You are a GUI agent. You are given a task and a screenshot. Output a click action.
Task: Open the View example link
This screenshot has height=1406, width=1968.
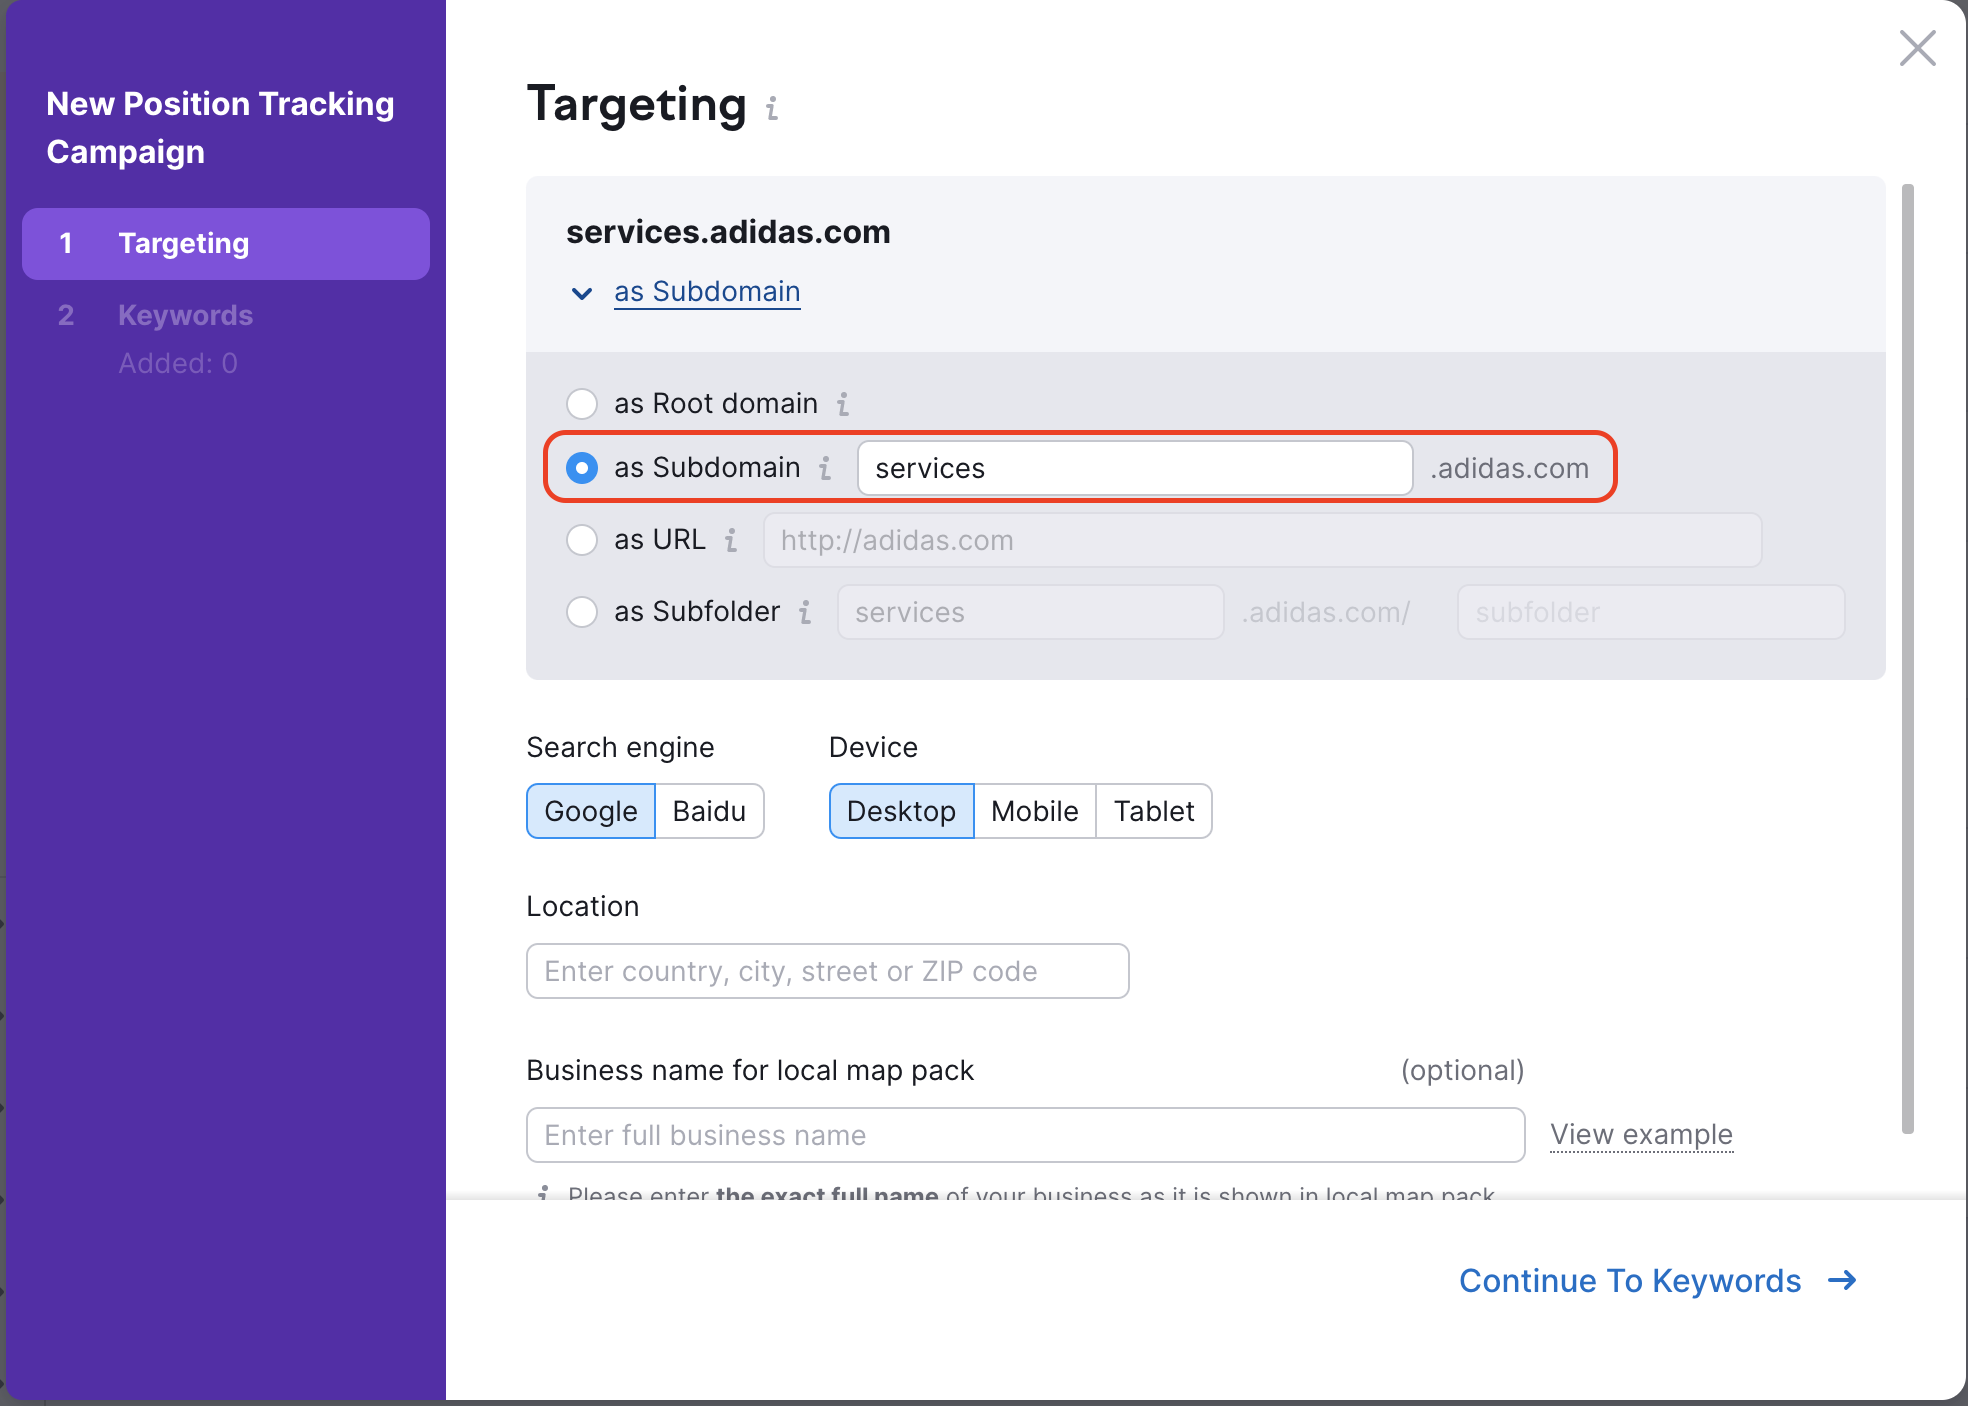[x=1641, y=1135]
